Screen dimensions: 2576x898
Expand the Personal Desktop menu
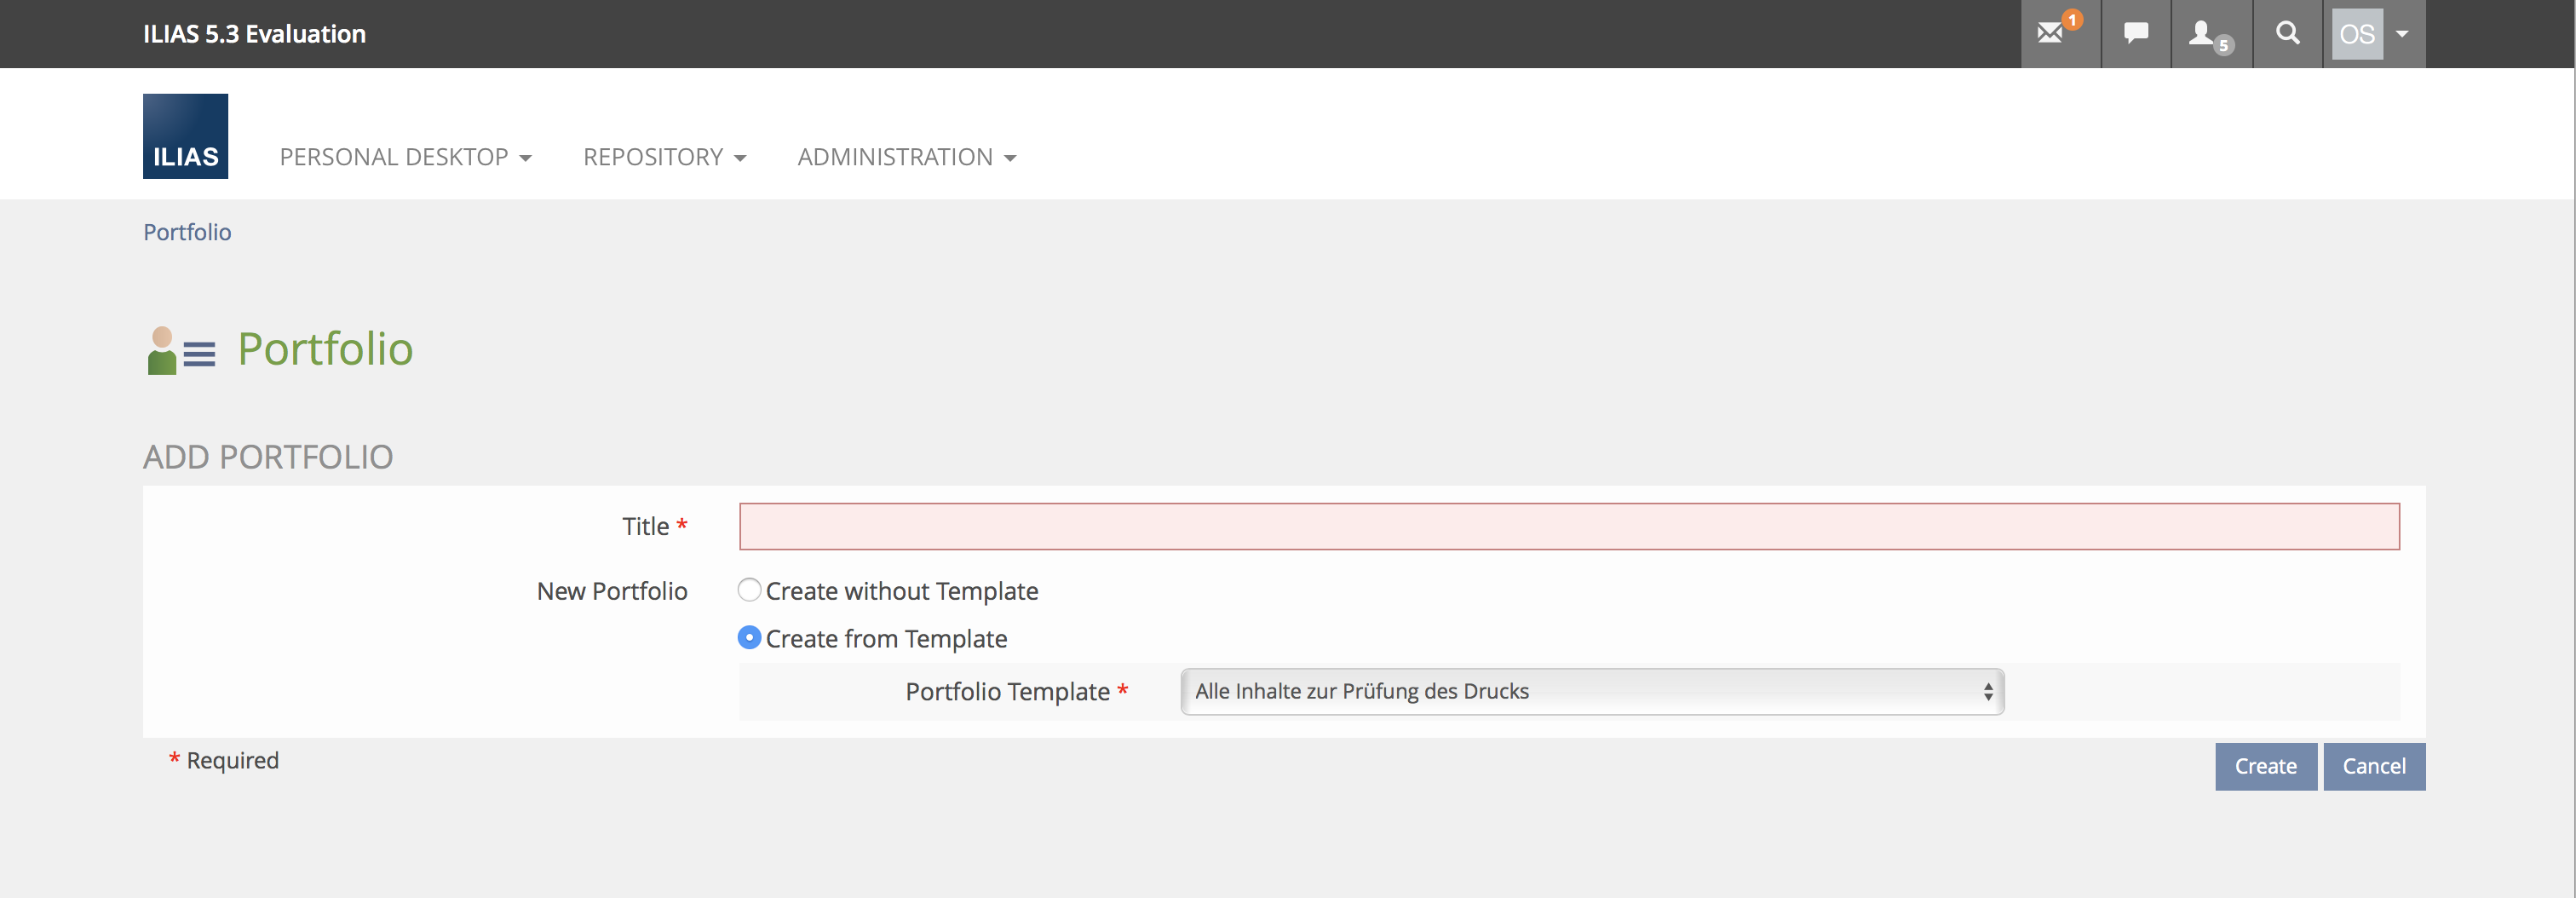[x=405, y=157]
